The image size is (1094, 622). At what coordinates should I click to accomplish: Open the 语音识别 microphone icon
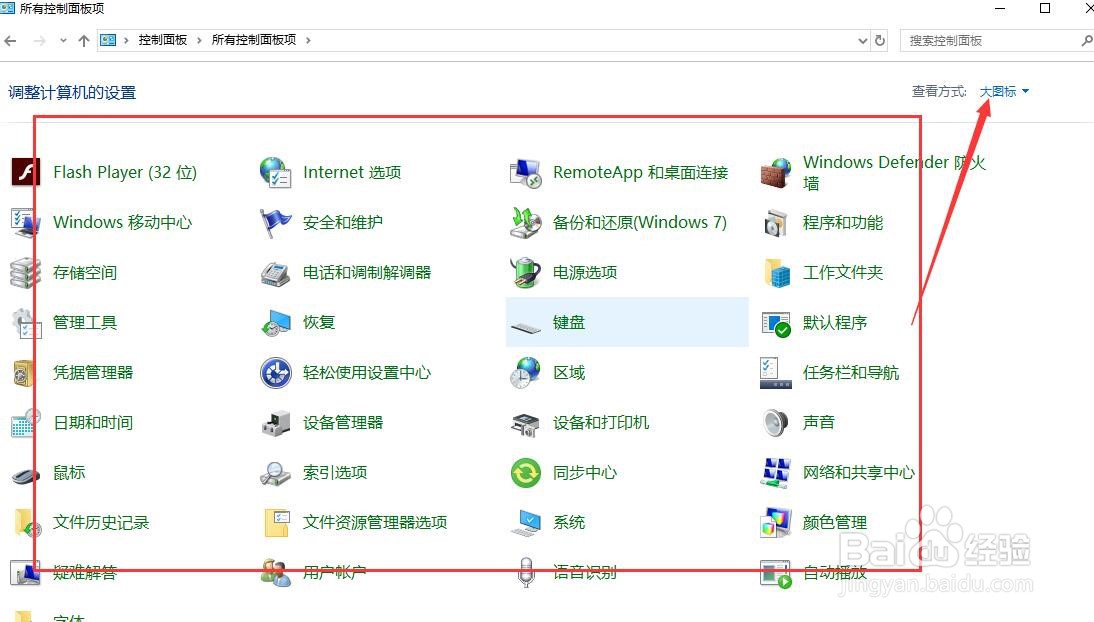pos(526,572)
